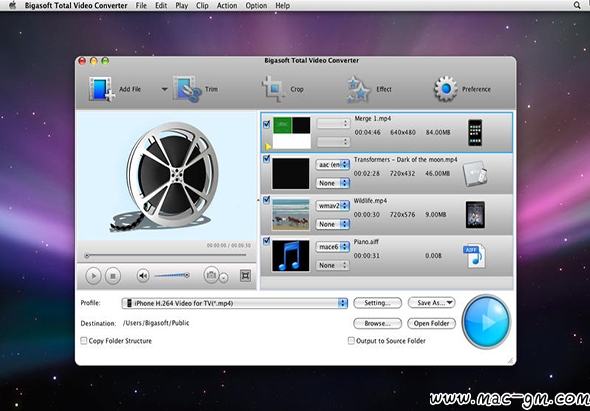Open snapshot options dropdown arrow
590x411 pixels.
(x=224, y=278)
